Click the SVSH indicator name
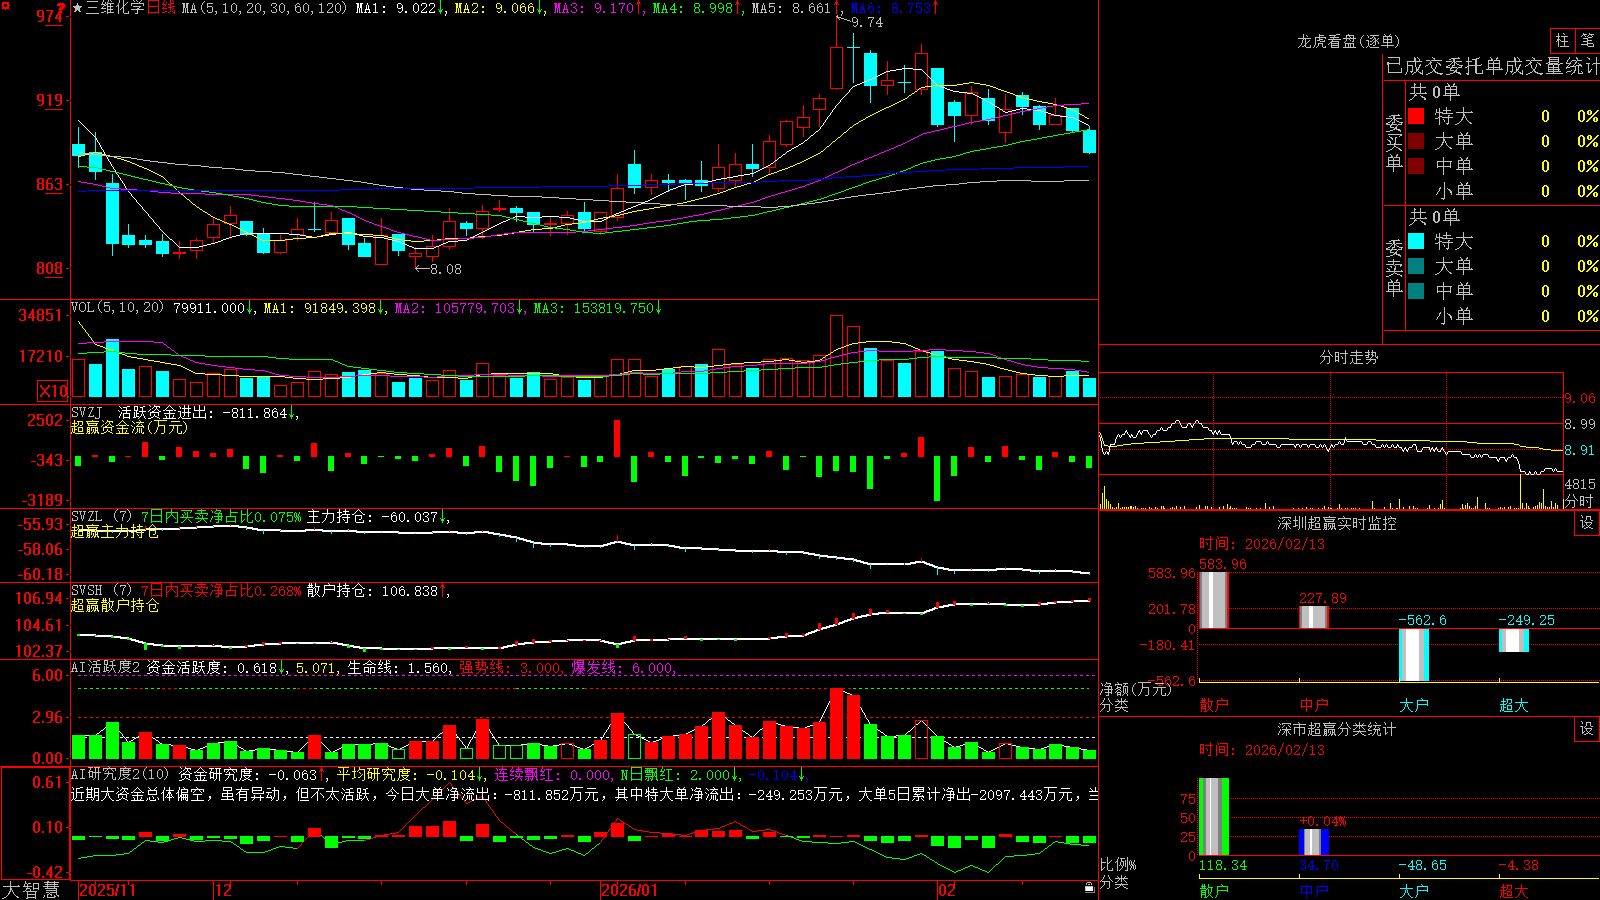 pyautogui.click(x=87, y=591)
